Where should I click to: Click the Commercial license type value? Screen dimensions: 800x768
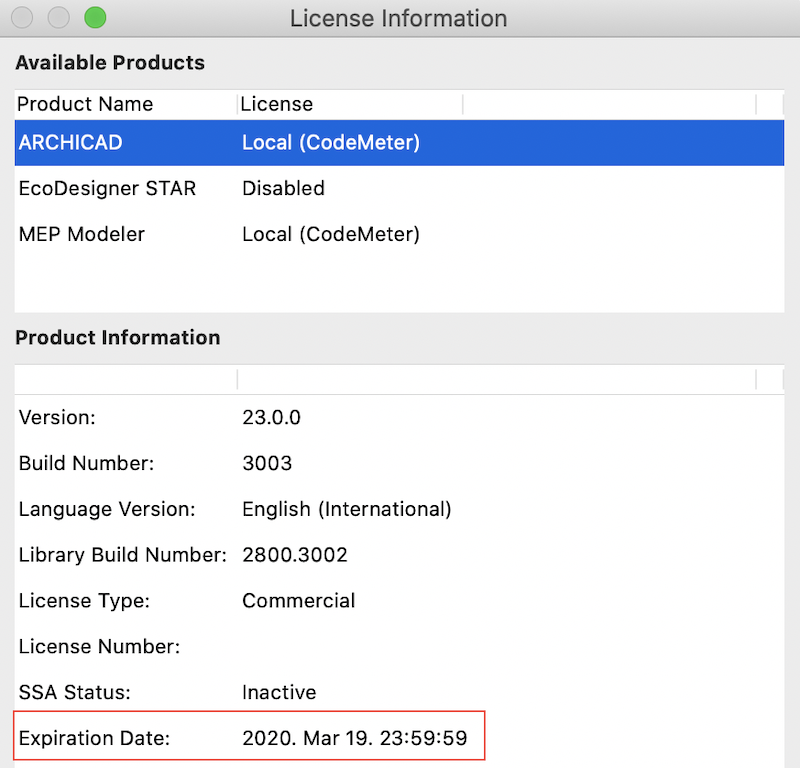point(299,601)
